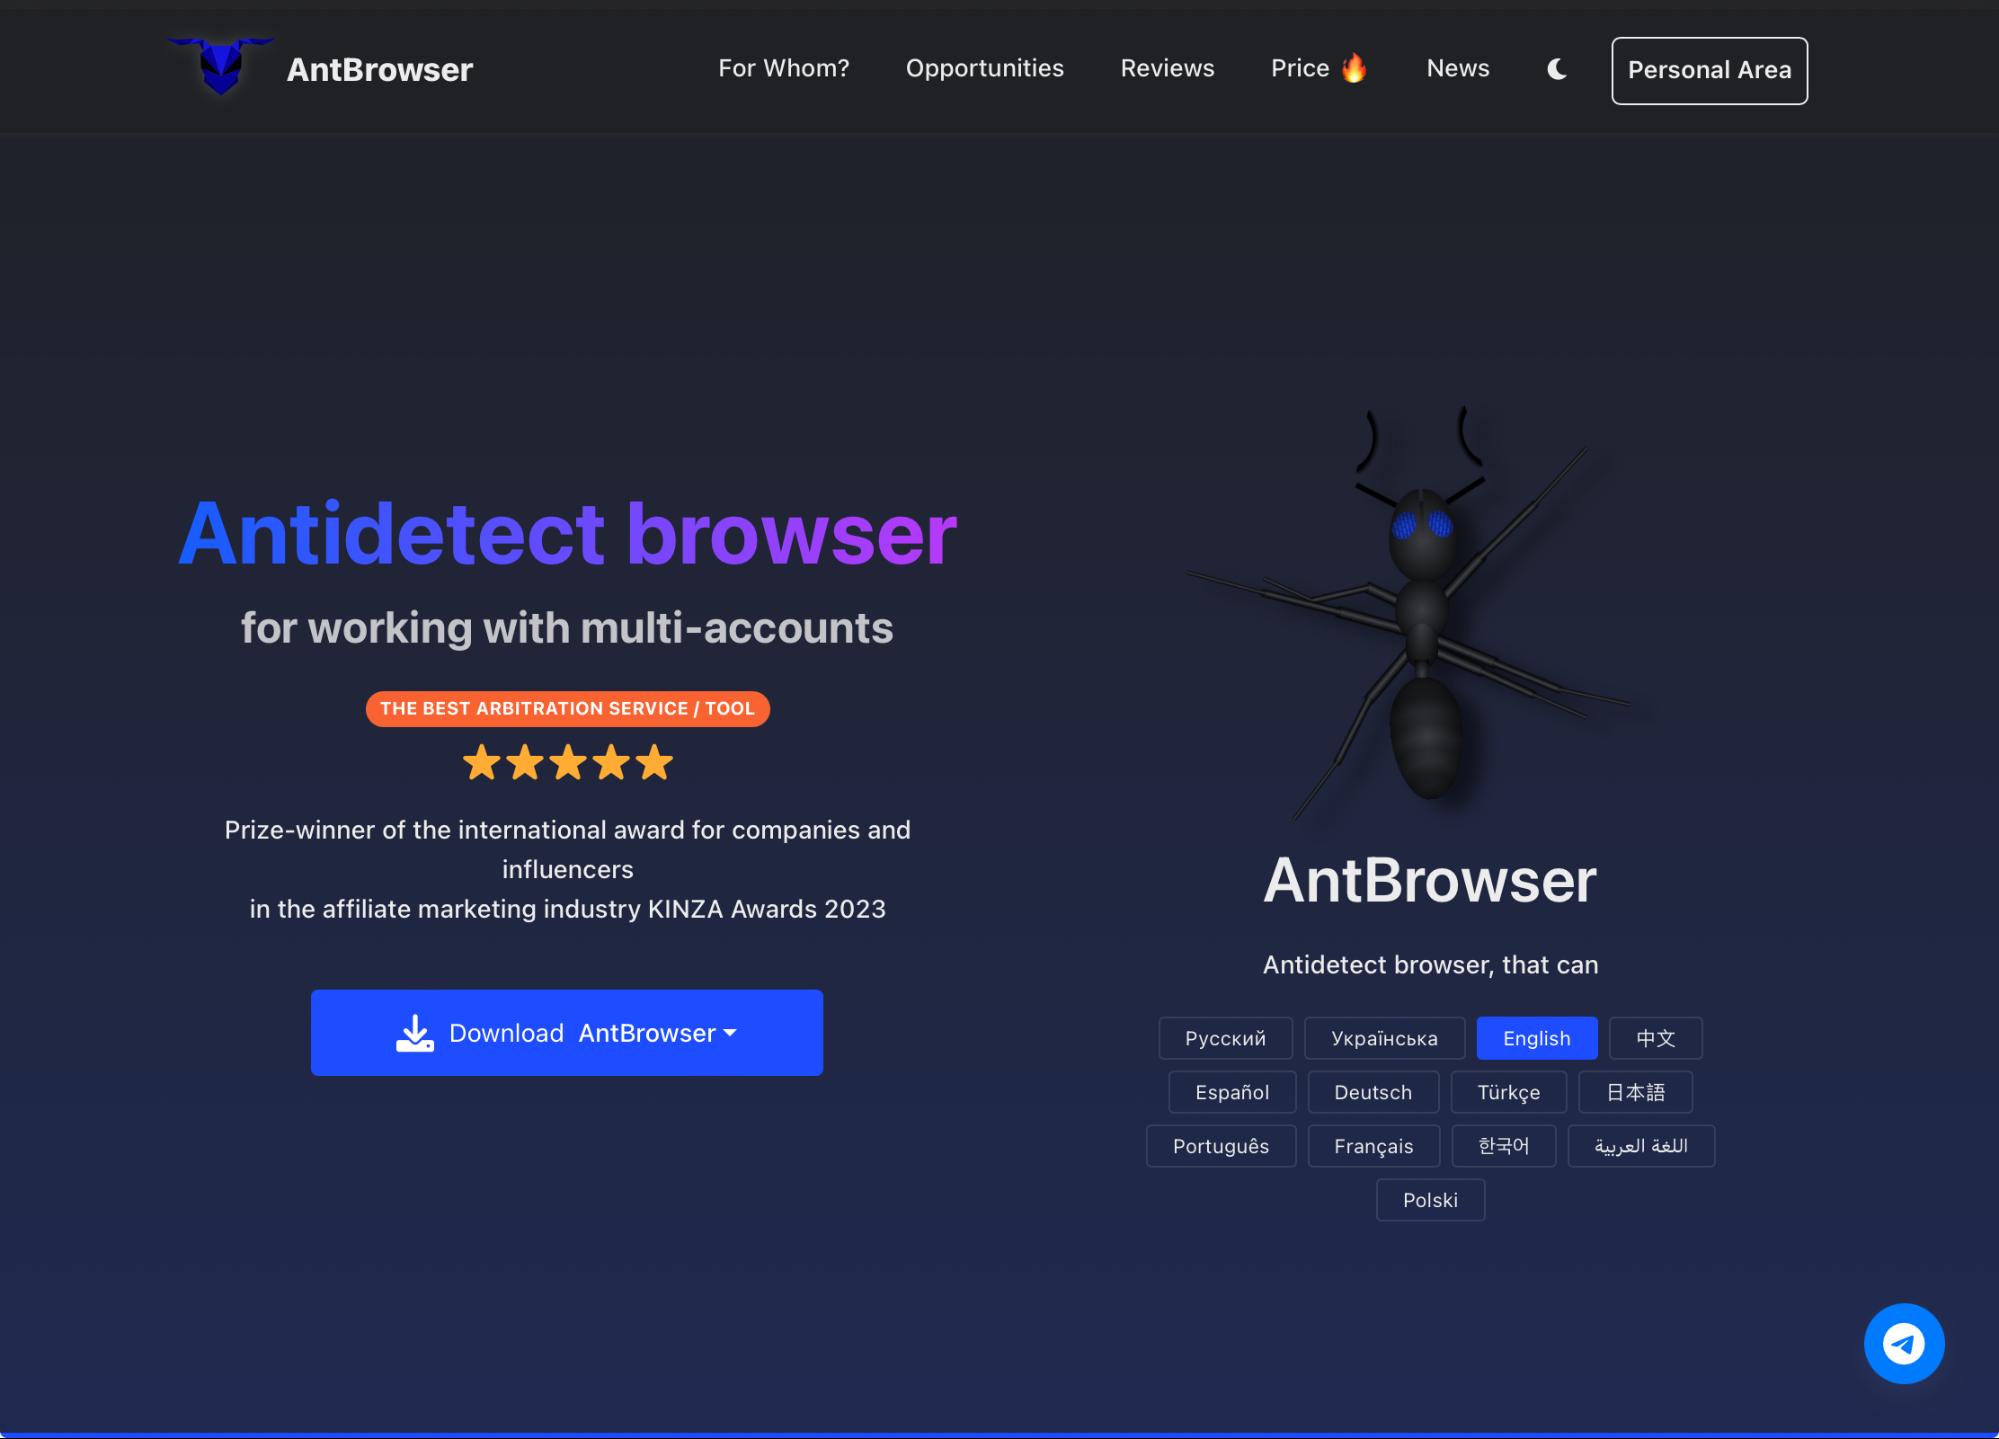Click Download AntBrowser button
The height and width of the screenshot is (1439, 1999).
click(x=566, y=1032)
